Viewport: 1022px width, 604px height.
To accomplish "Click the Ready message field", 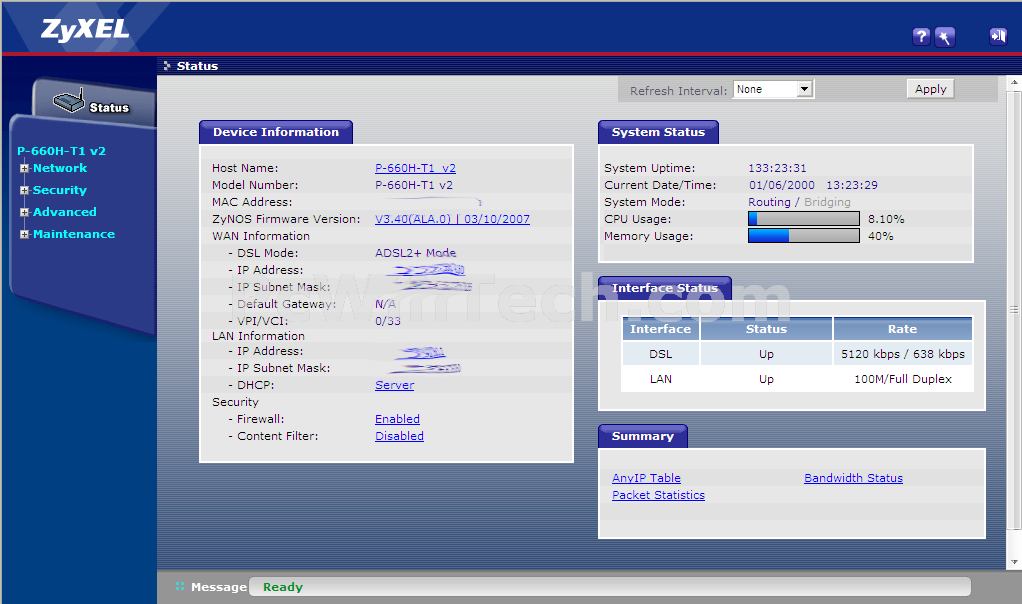I will tap(609, 587).
